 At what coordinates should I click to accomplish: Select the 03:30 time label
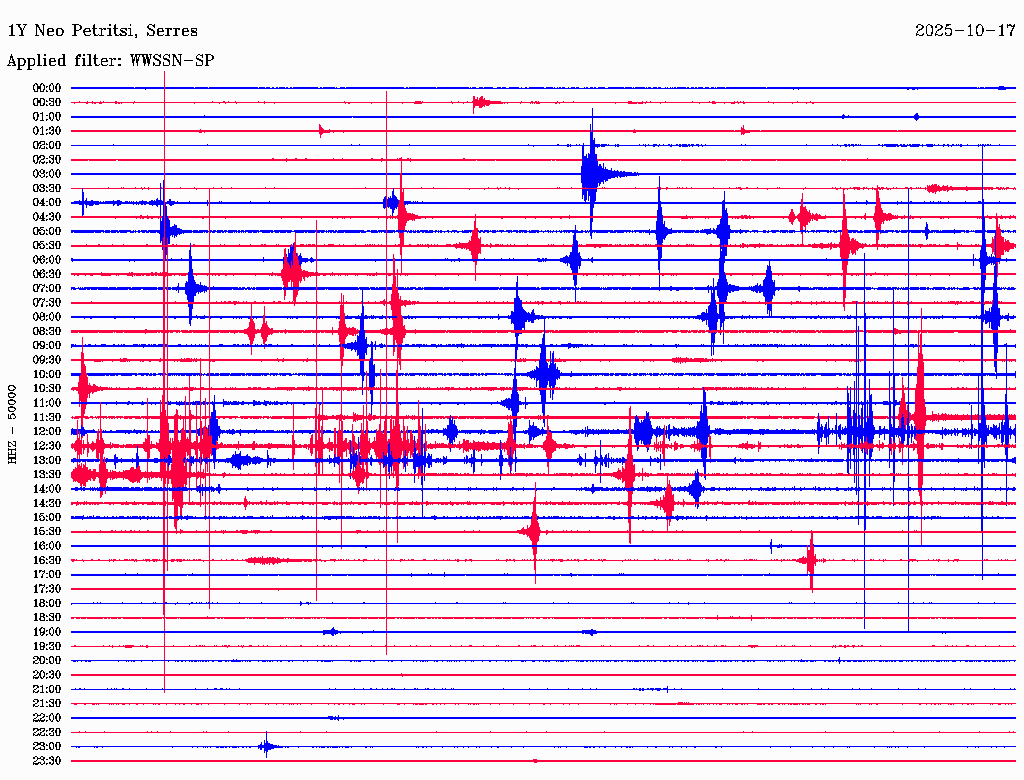coord(47,188)
